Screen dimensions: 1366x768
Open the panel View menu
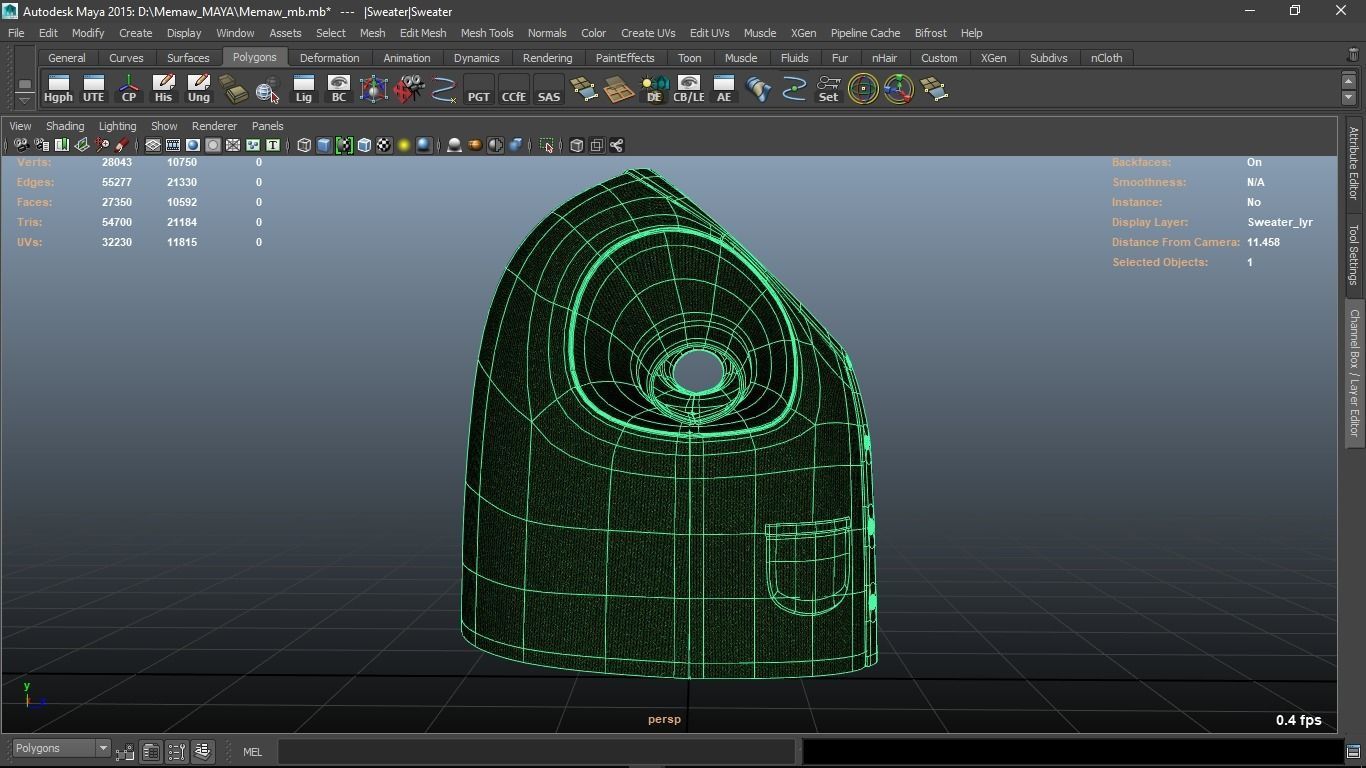pyautogui.click(x=20, y=126)
